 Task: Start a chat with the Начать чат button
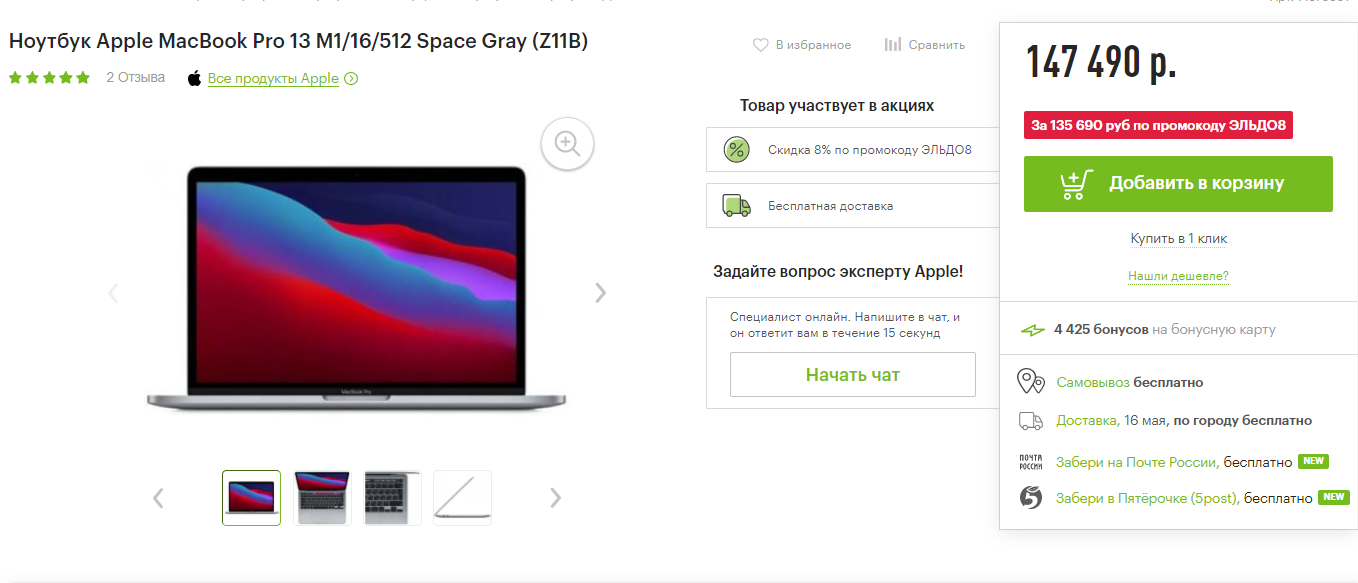pyautogui.click(x=853, y=375)
